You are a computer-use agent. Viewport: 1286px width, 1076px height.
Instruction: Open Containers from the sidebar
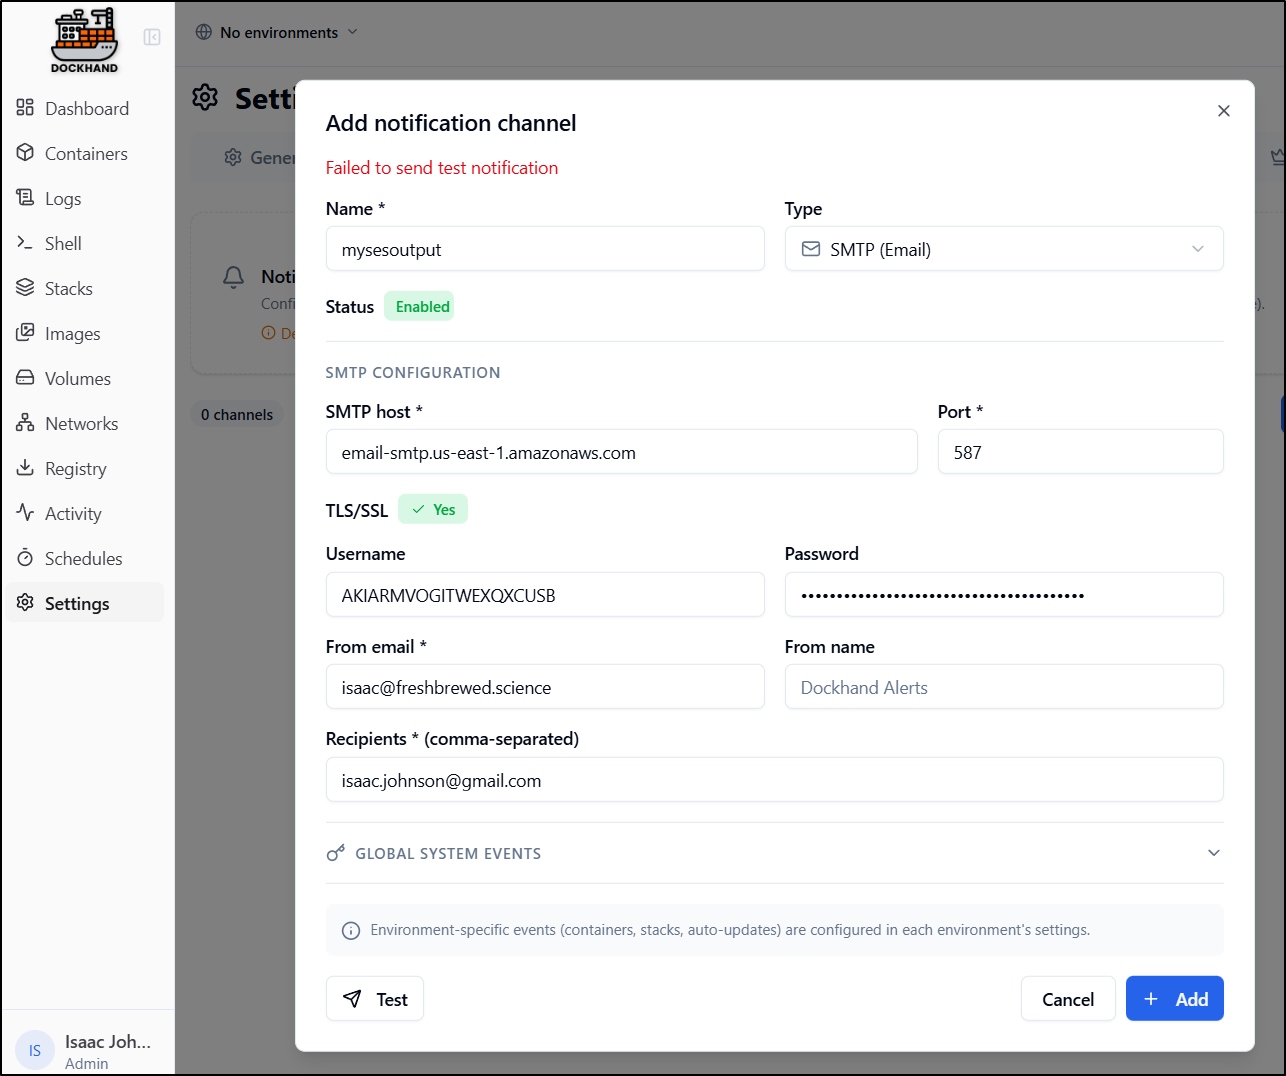click(85, 154)
